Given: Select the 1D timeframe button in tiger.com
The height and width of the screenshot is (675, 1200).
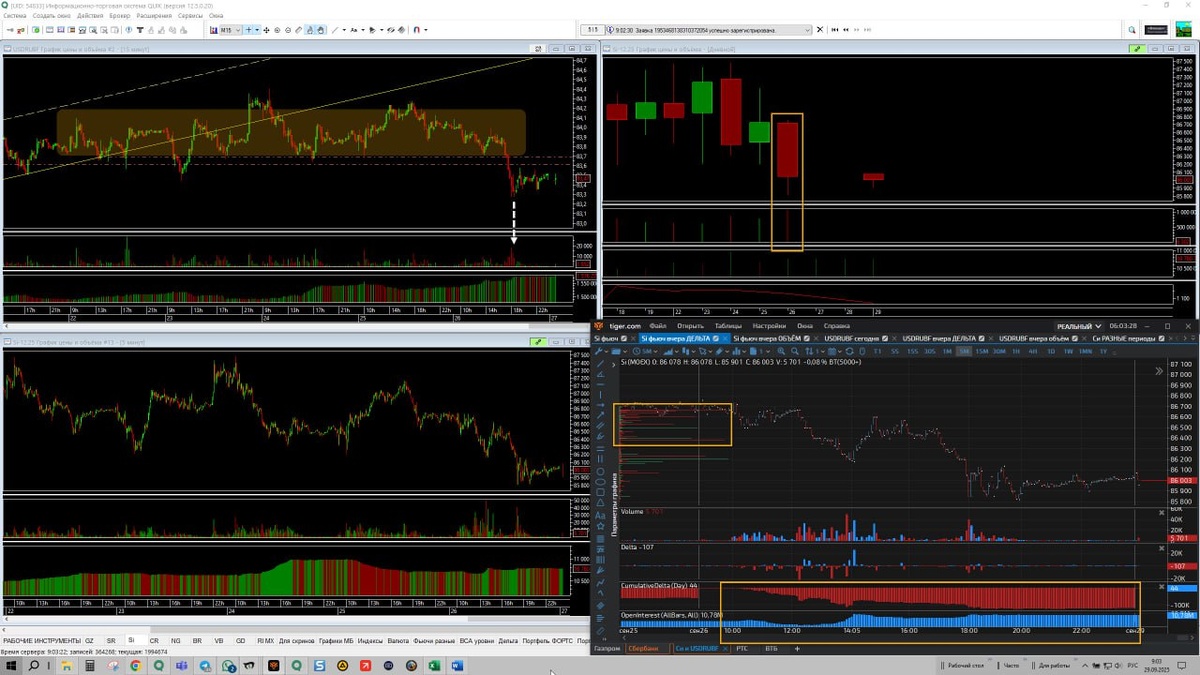Looking at the screenshot, I should (x=1051, y=351).
